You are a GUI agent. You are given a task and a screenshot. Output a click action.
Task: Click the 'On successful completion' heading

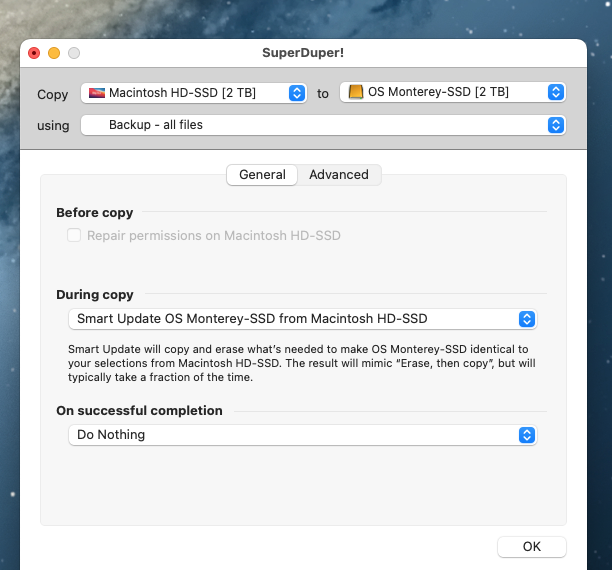(x=139, y=411)
